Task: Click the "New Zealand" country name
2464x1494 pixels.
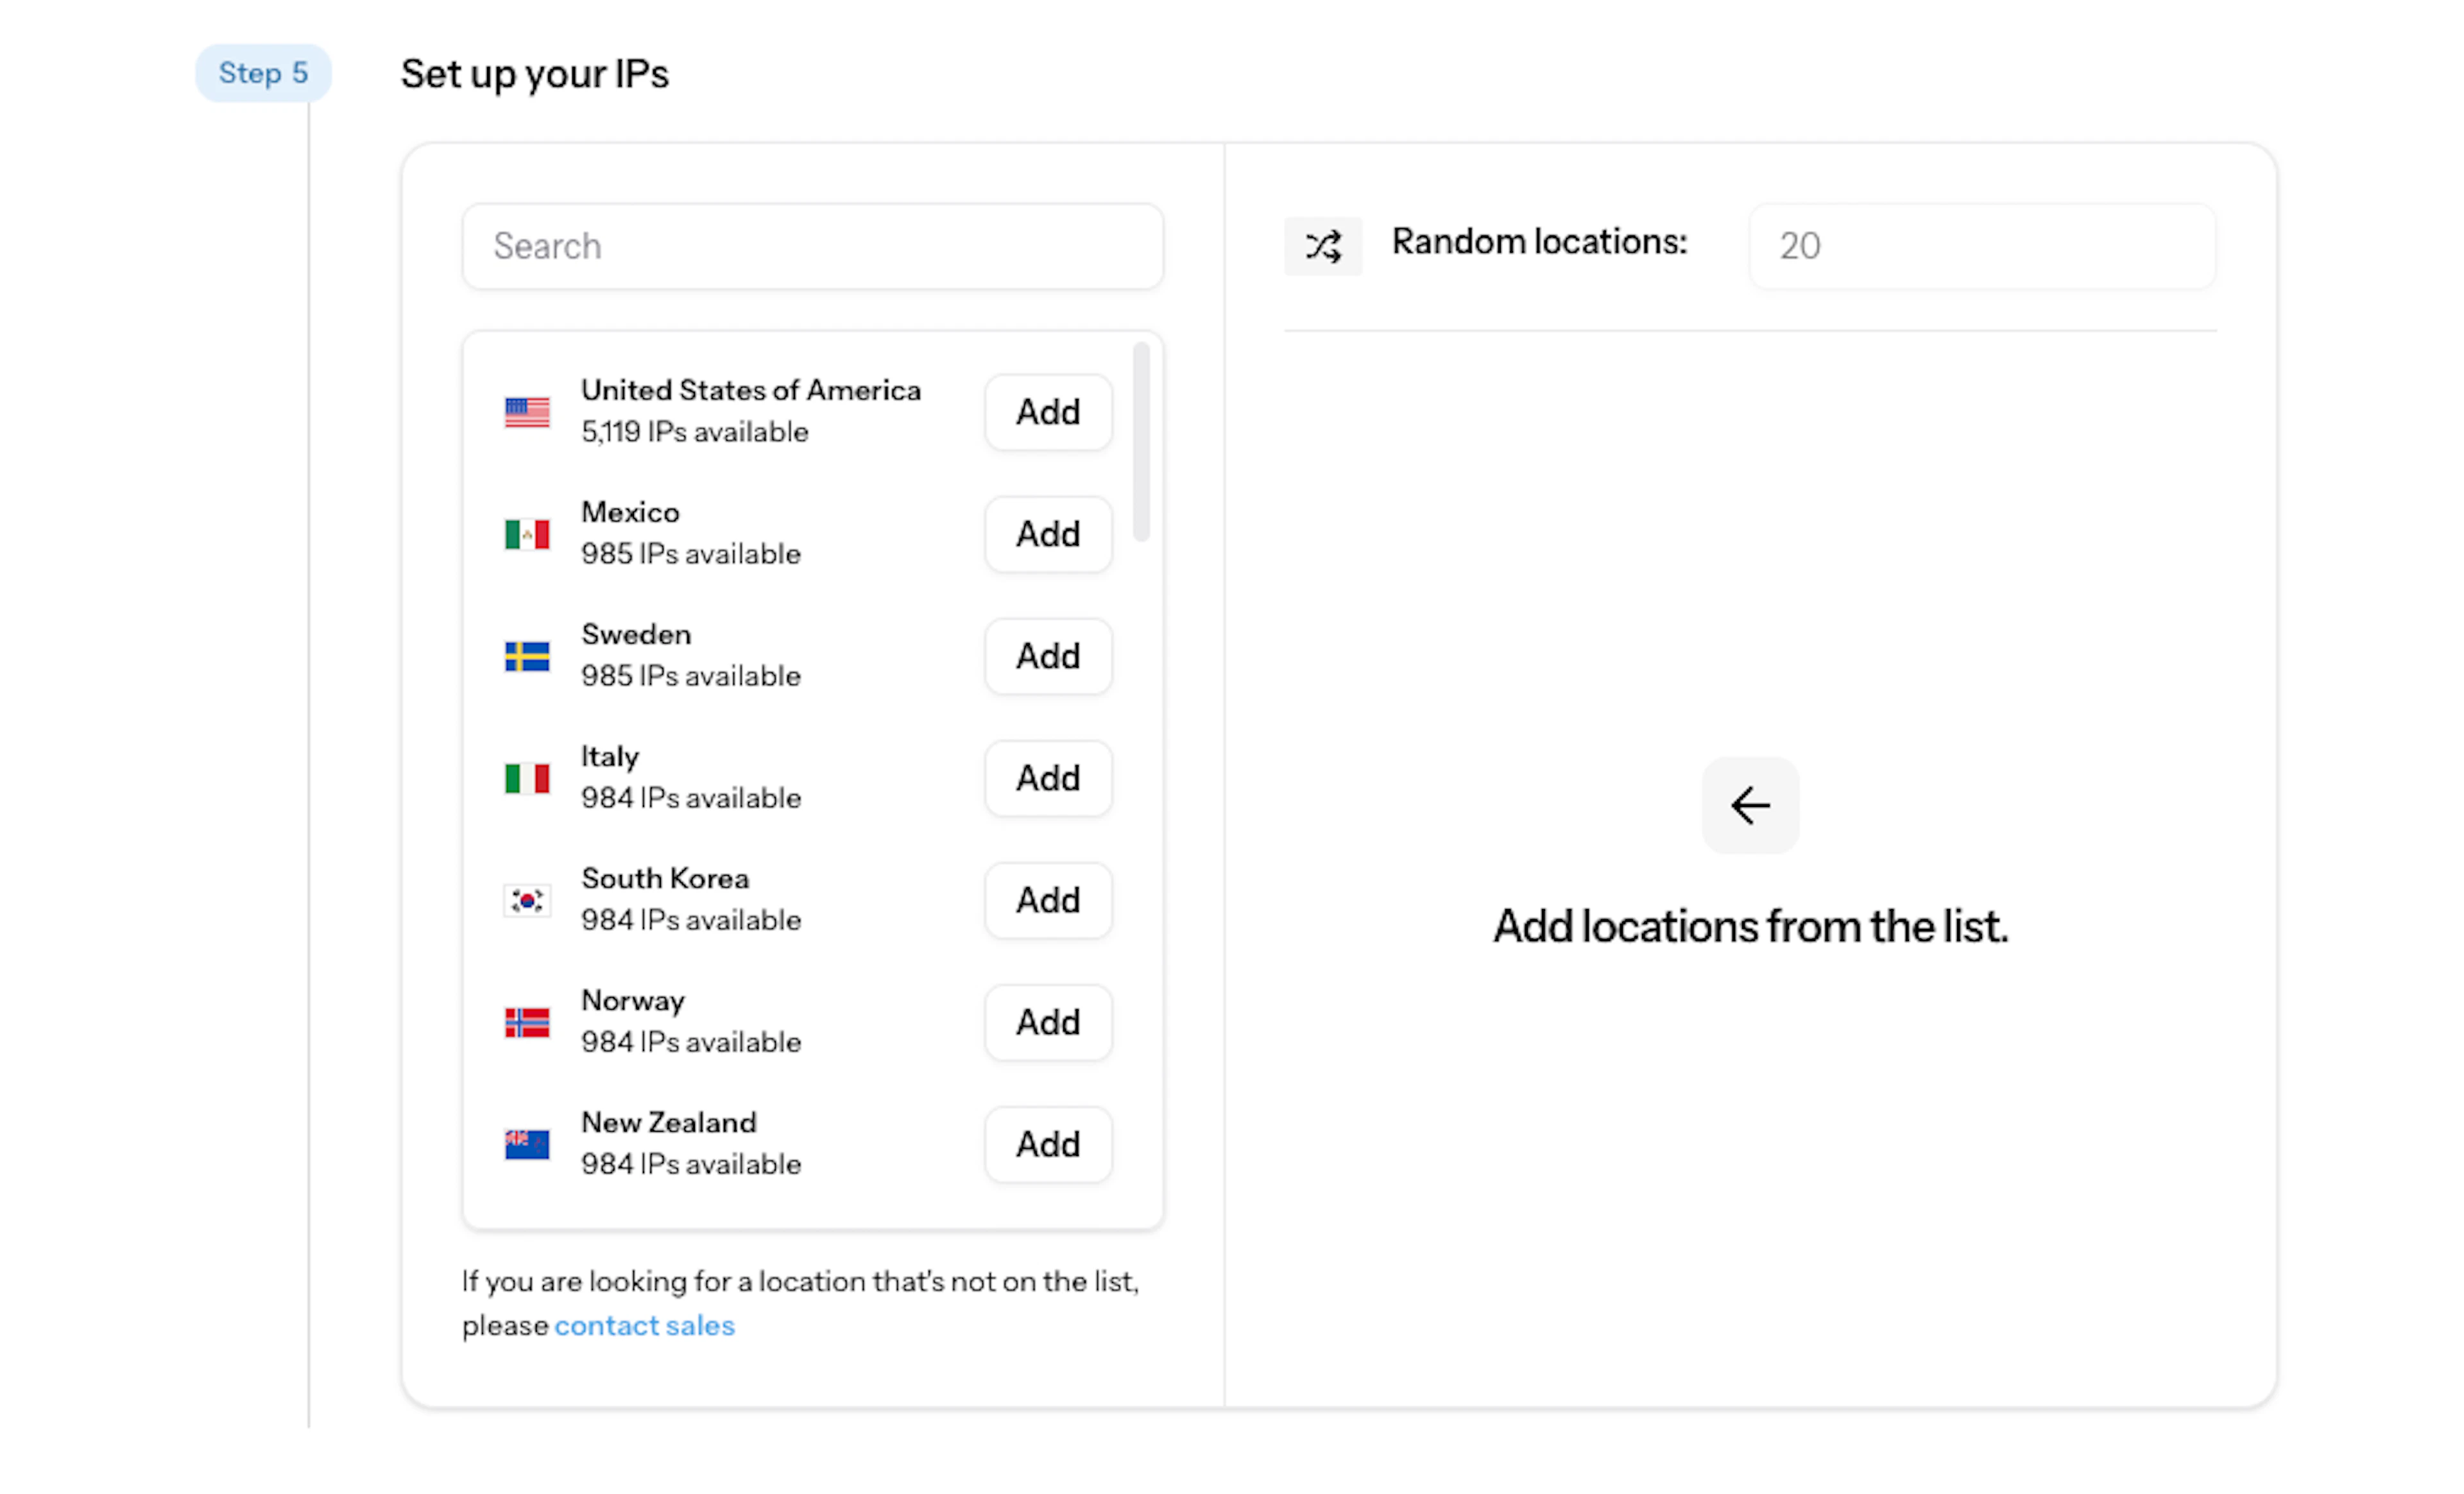Action: tap(669, 1122)
